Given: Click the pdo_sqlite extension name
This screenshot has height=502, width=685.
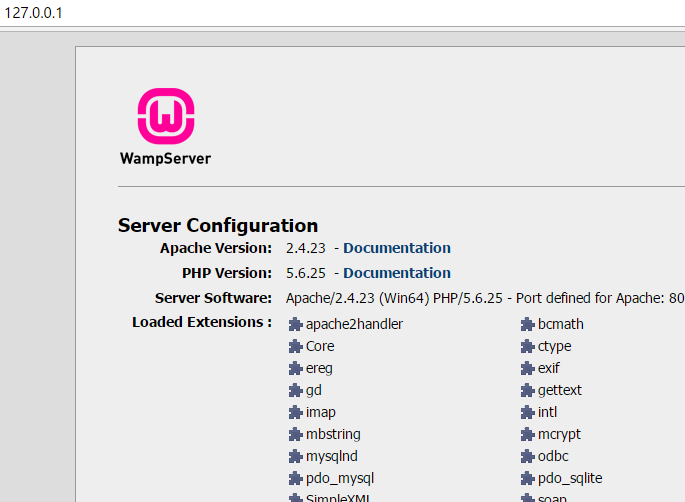Looking at the screenshot, I should (x=570, y=478).
